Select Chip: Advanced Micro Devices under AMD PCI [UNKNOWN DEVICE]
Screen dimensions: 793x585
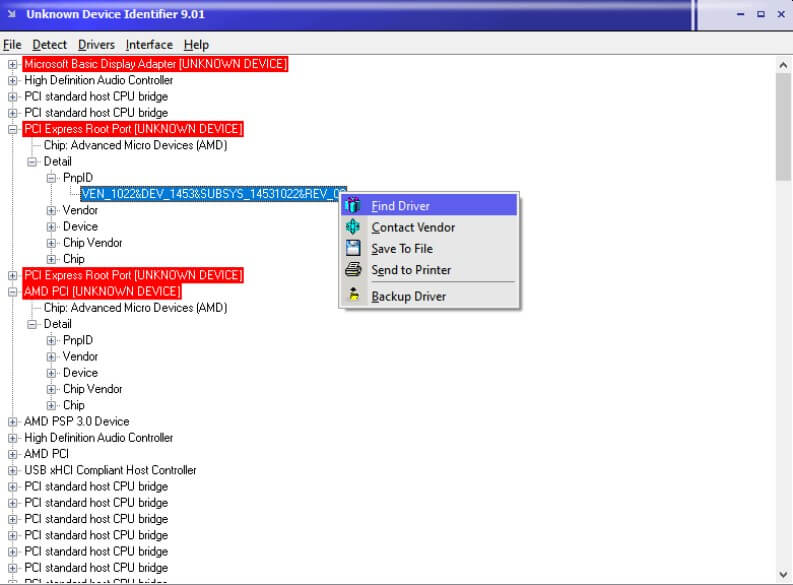(x=135, y=308)
